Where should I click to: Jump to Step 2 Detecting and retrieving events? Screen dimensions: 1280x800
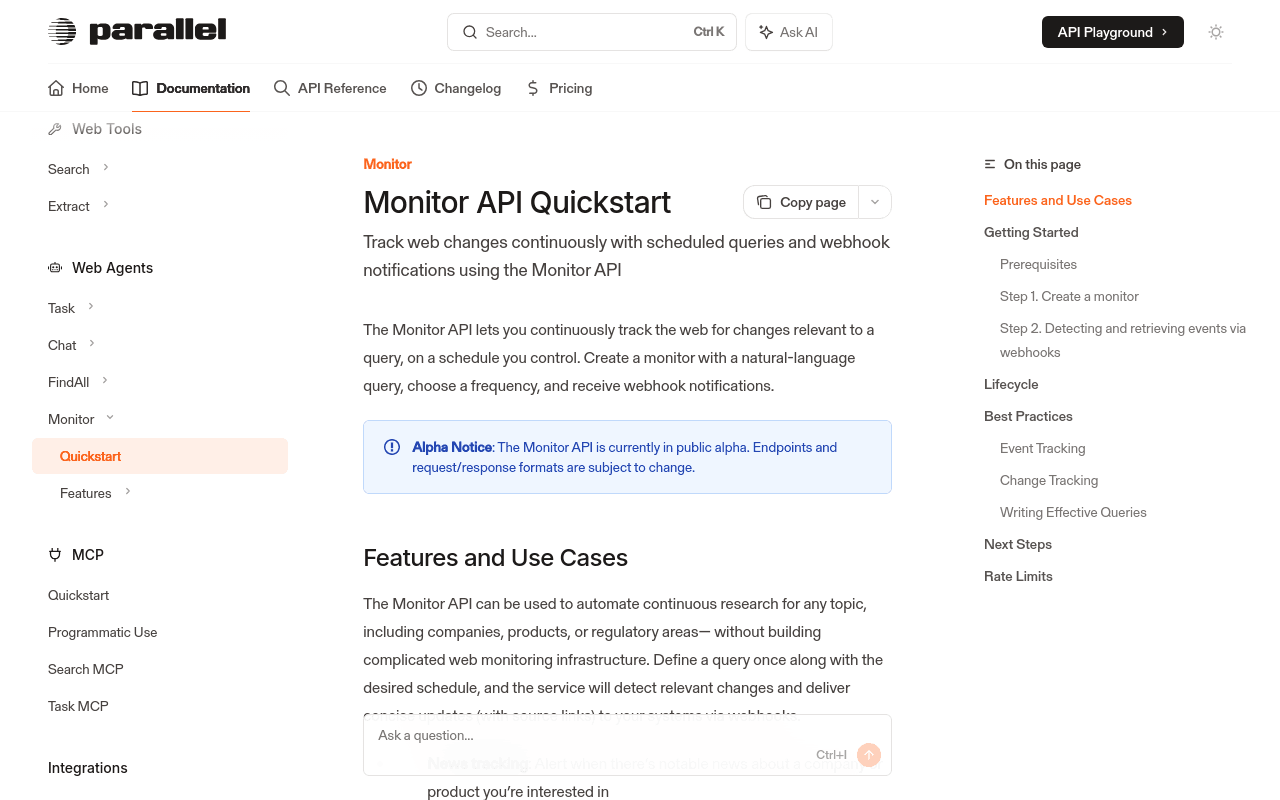point(1123,340)
